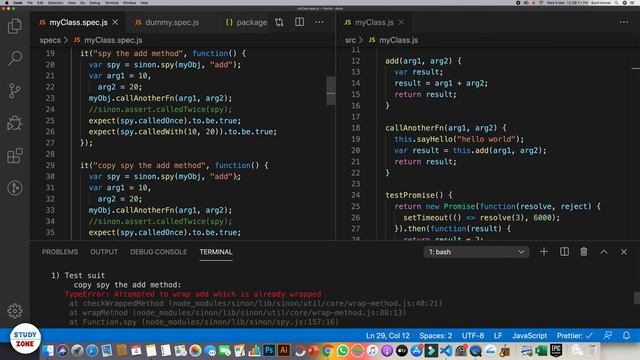
Task: Open the Explorer view in activity bar
Action: pyautogui.click(x=15, y=26)
